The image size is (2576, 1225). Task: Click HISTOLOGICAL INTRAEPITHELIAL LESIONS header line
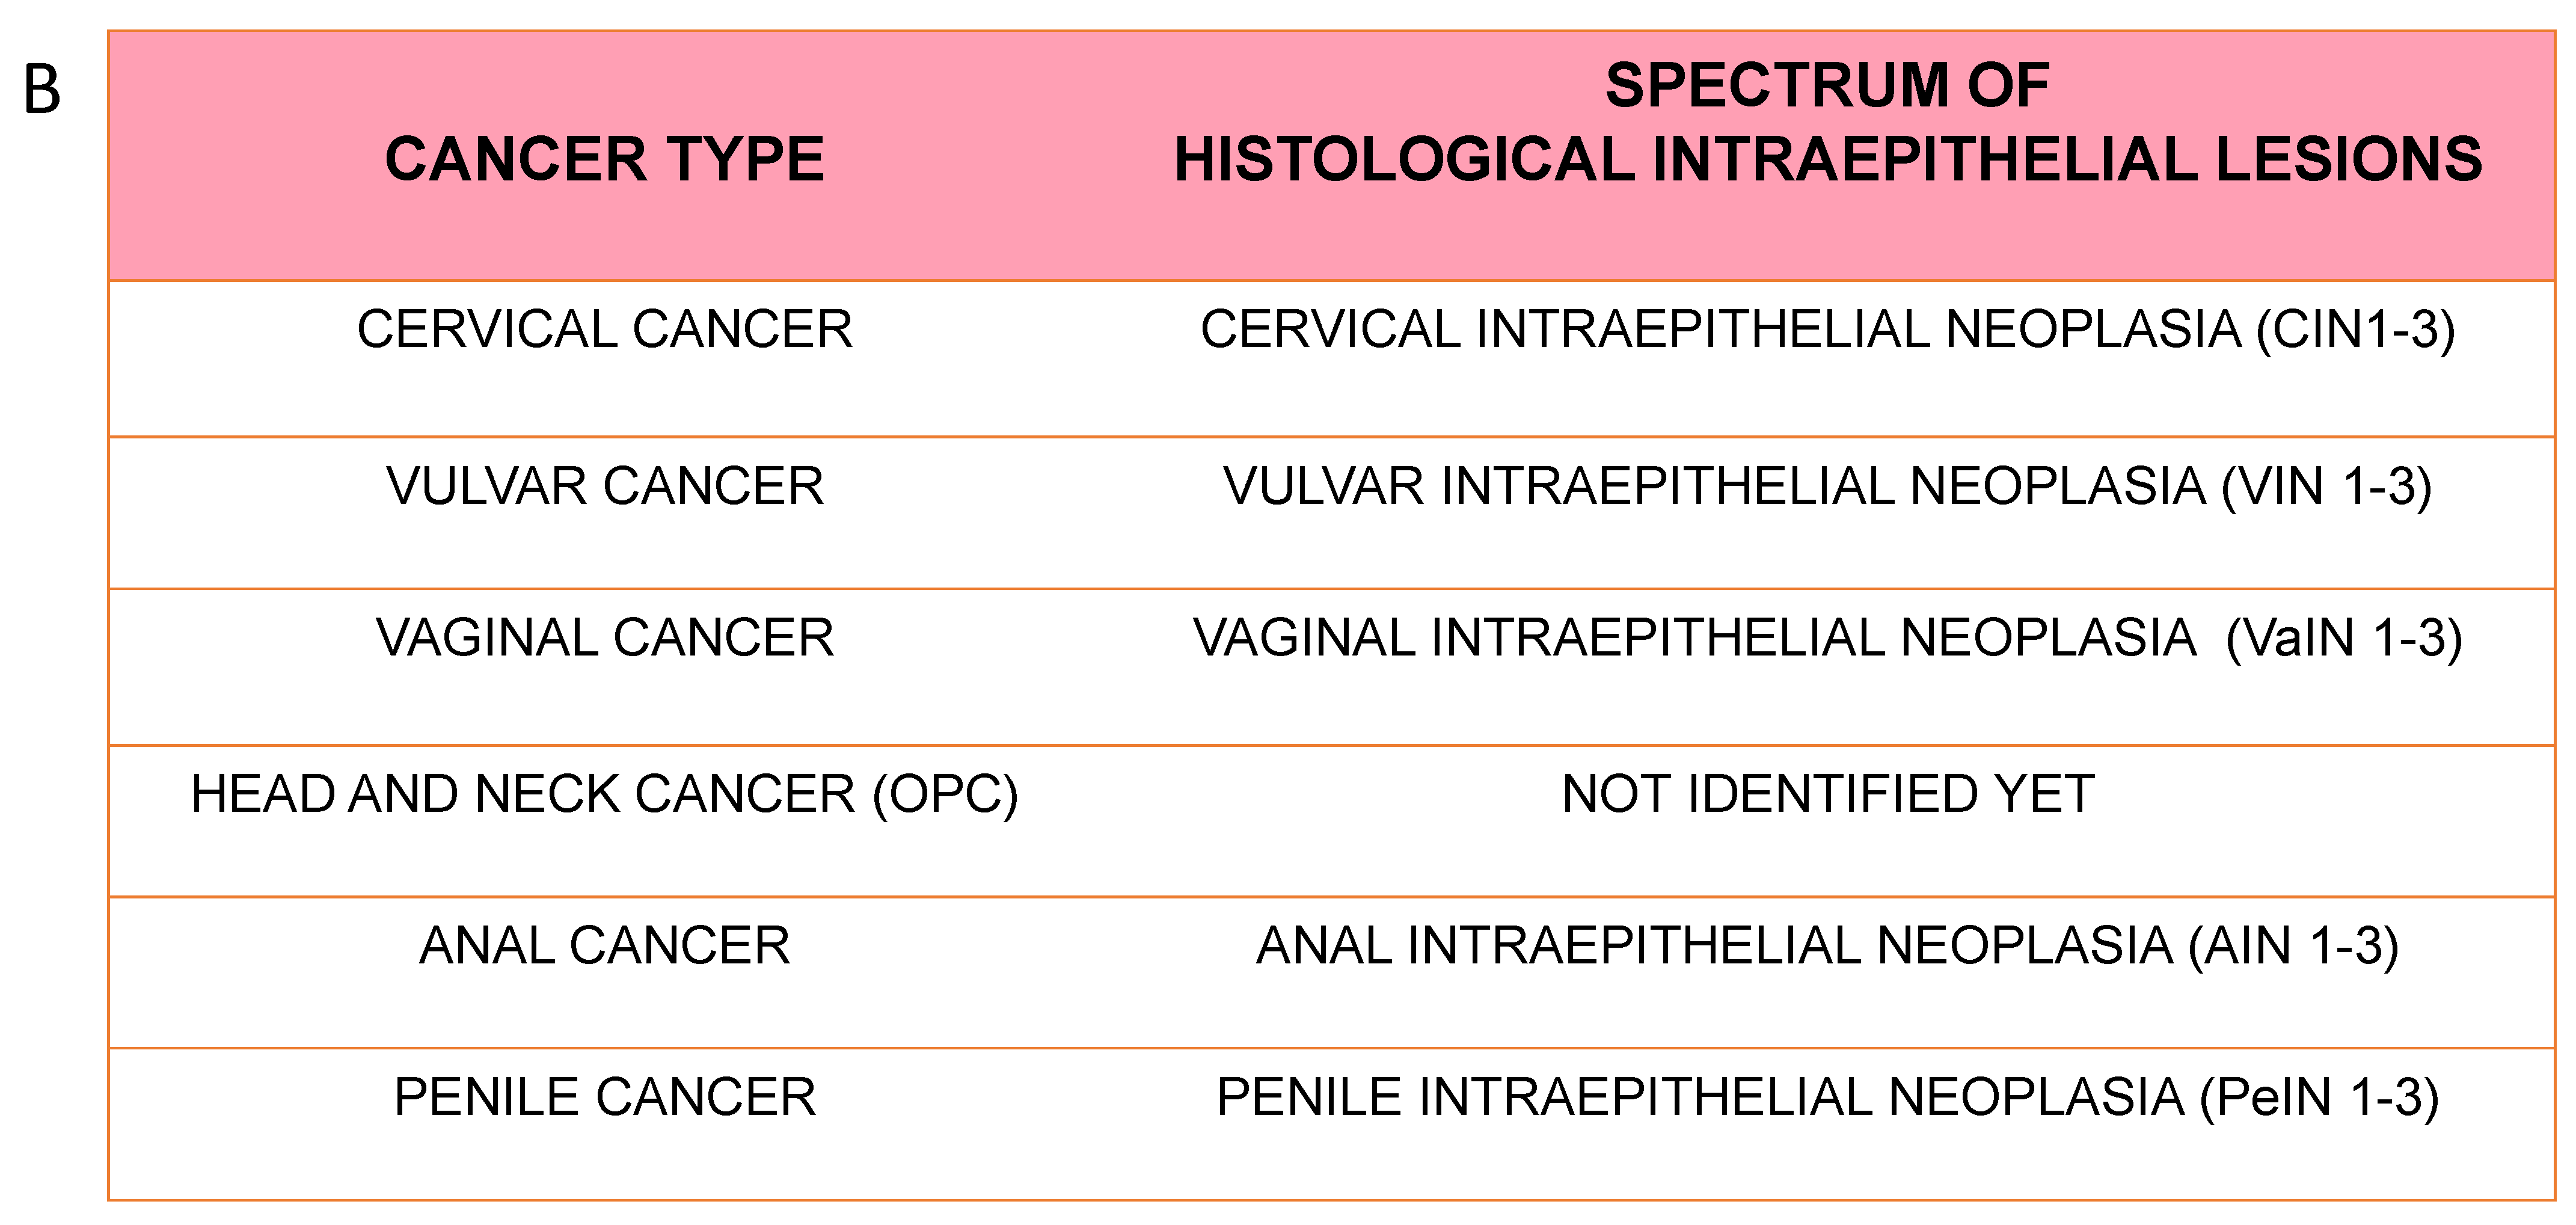1827,159
